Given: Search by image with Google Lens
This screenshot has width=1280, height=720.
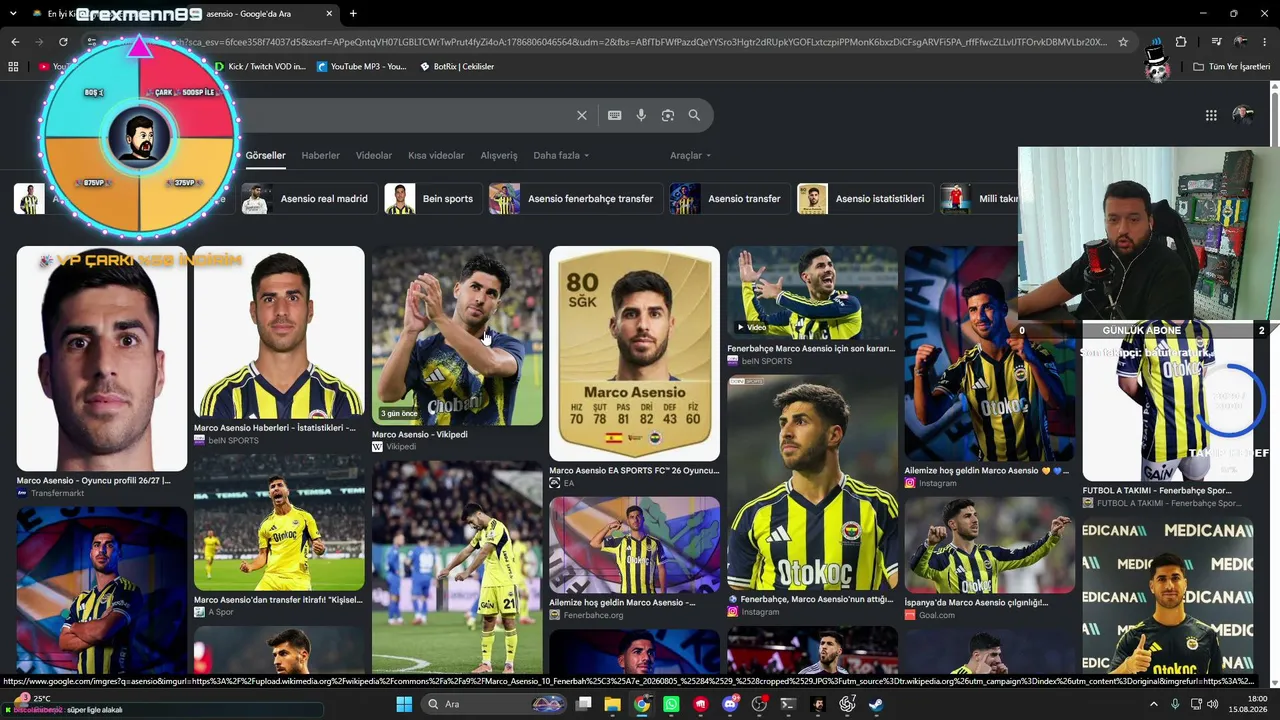Looking at the screenshot, I should [x=668, y=115].
